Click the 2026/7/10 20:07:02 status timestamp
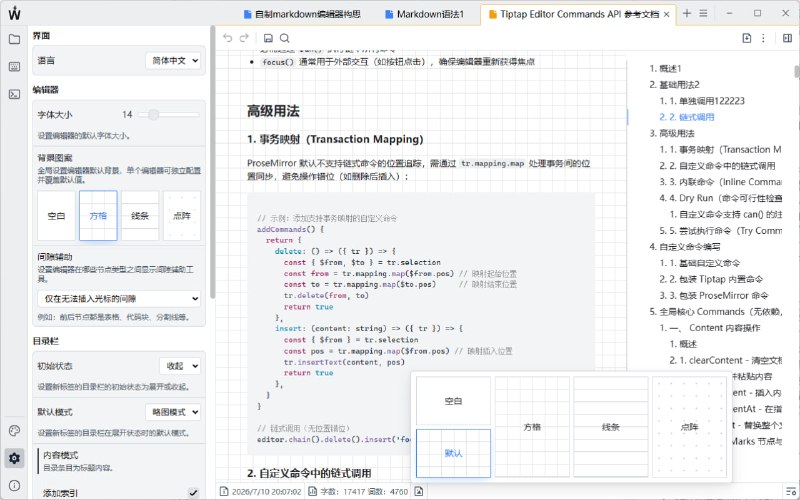Viewport: 800px width, 500px height. [x=266, y=492]
